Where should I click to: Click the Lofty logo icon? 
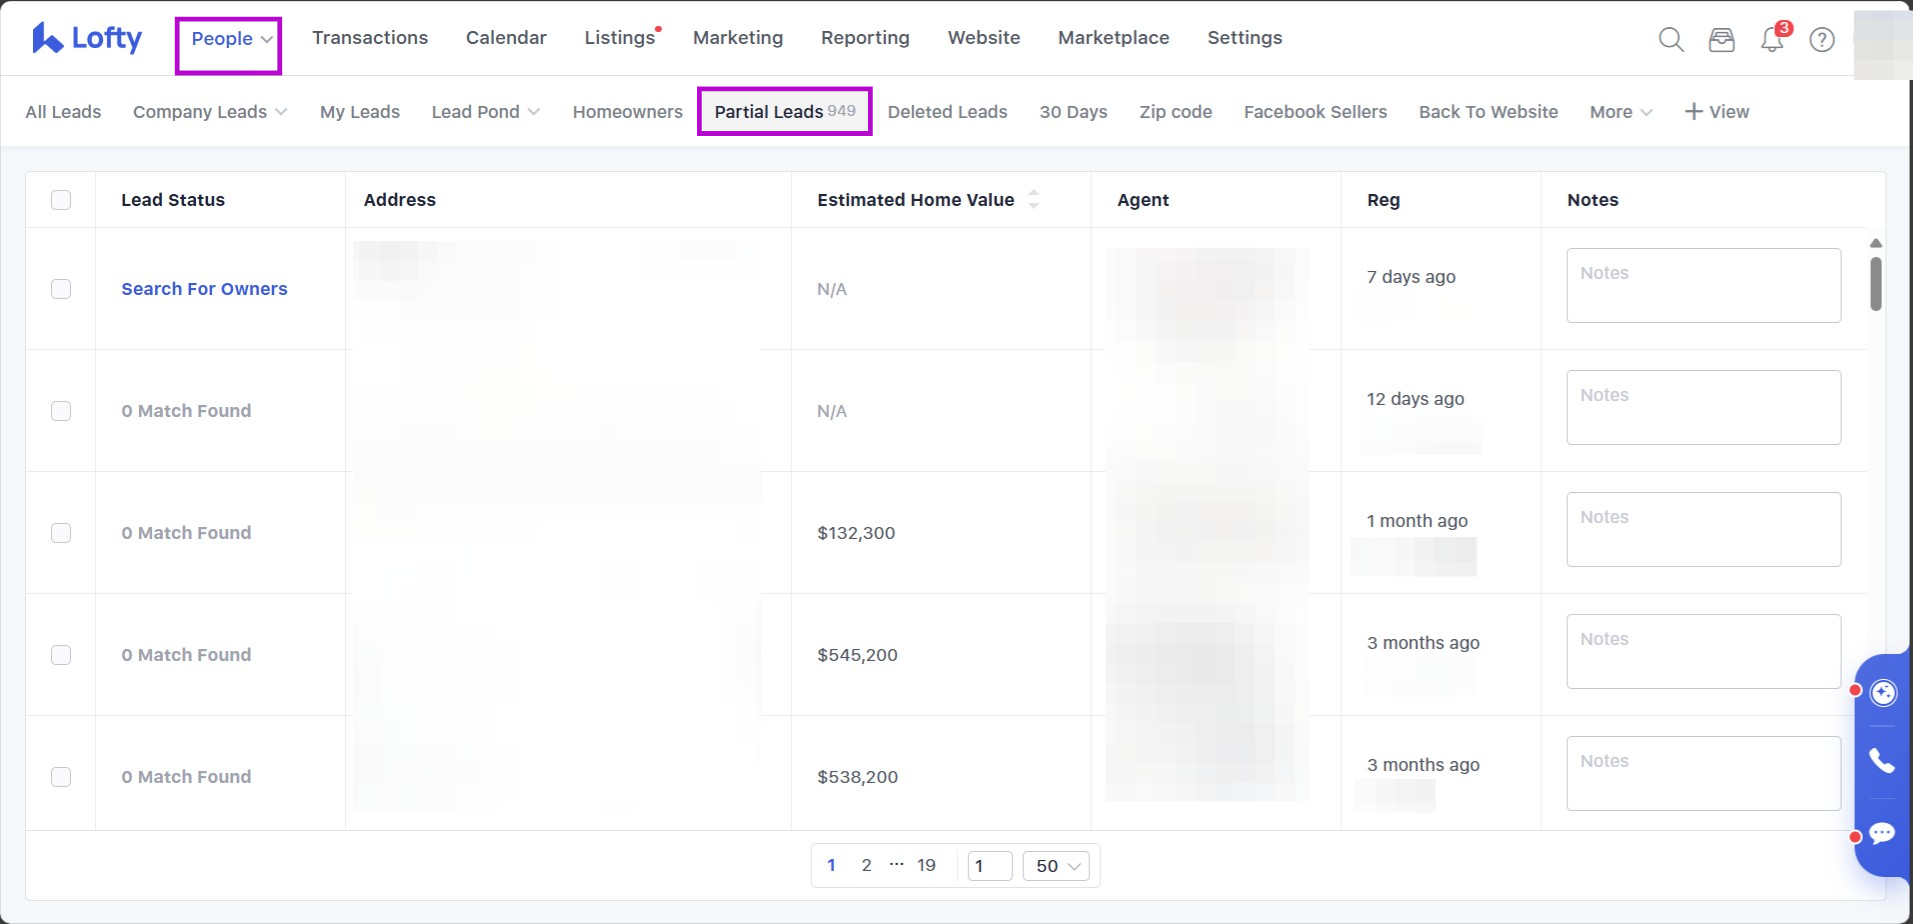[47, 38]
